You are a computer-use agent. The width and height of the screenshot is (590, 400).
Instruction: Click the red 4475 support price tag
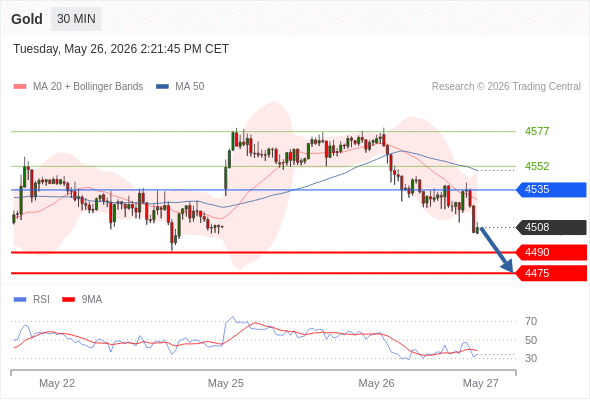click(551, 273)
